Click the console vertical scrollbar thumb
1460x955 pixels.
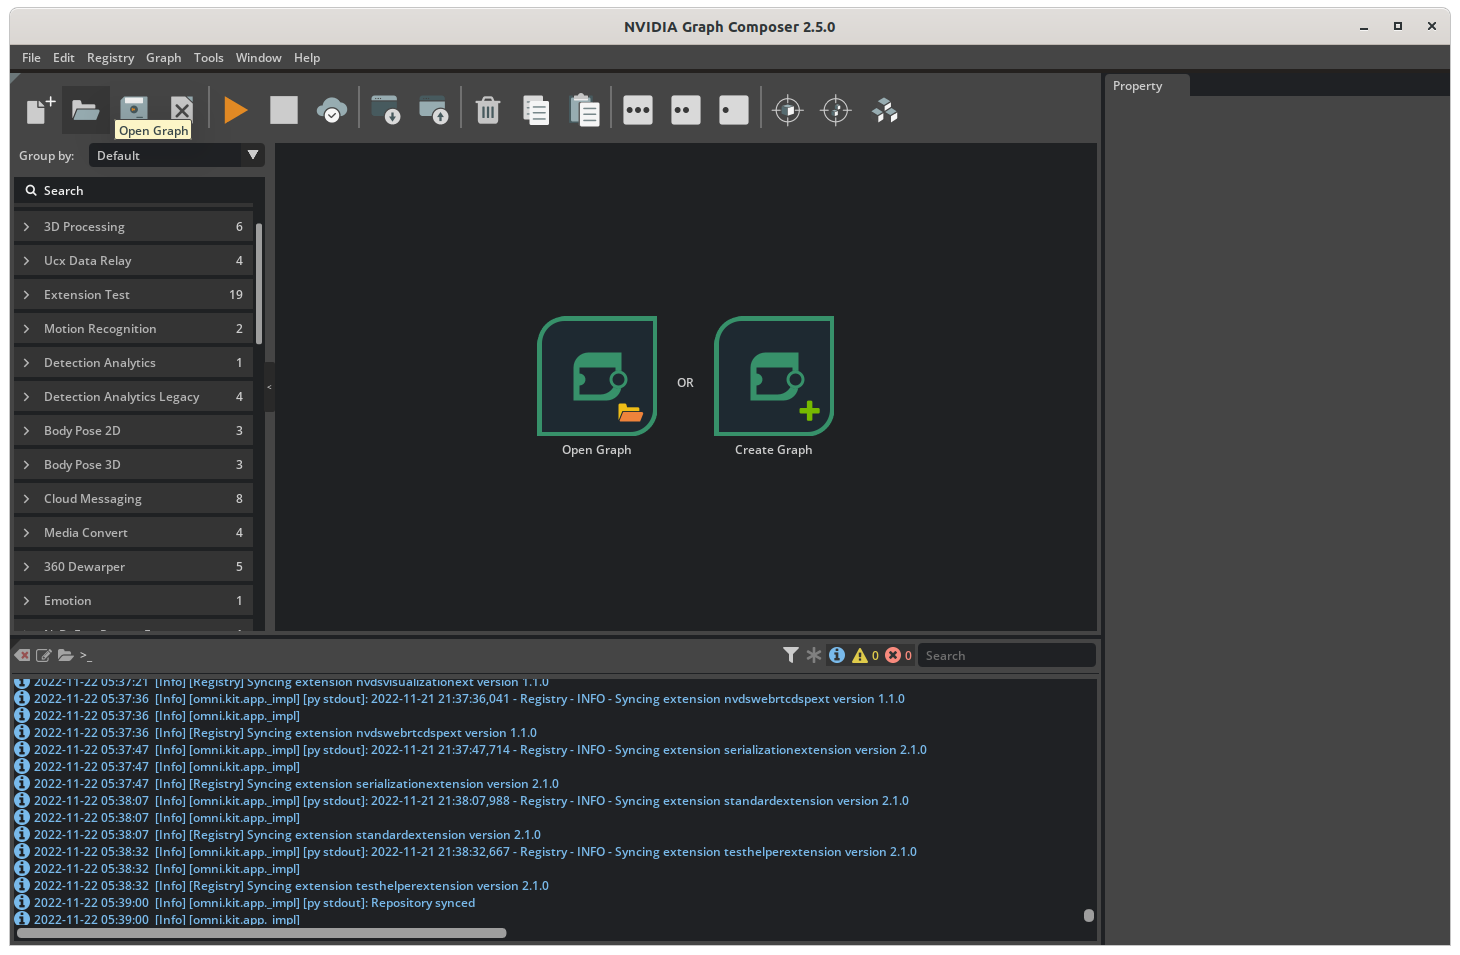pos(1089,915)
